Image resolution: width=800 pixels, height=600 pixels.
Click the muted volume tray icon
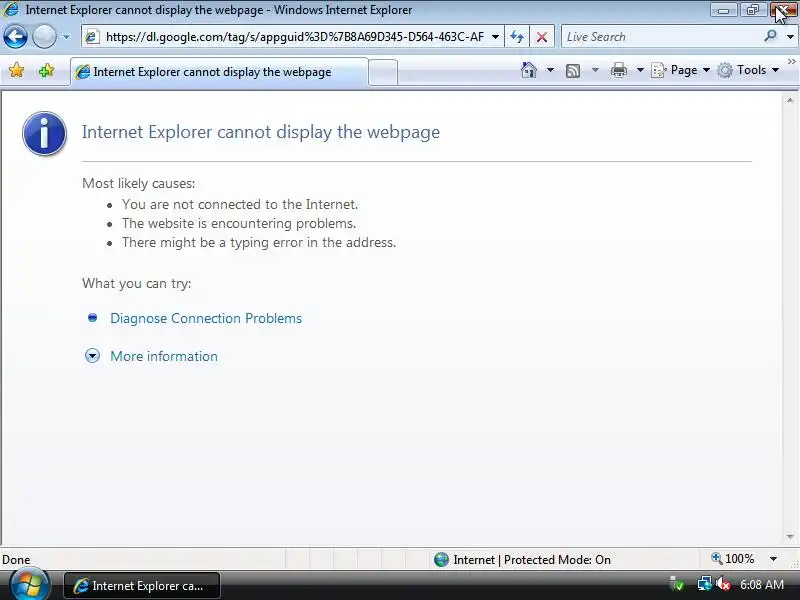723,584
